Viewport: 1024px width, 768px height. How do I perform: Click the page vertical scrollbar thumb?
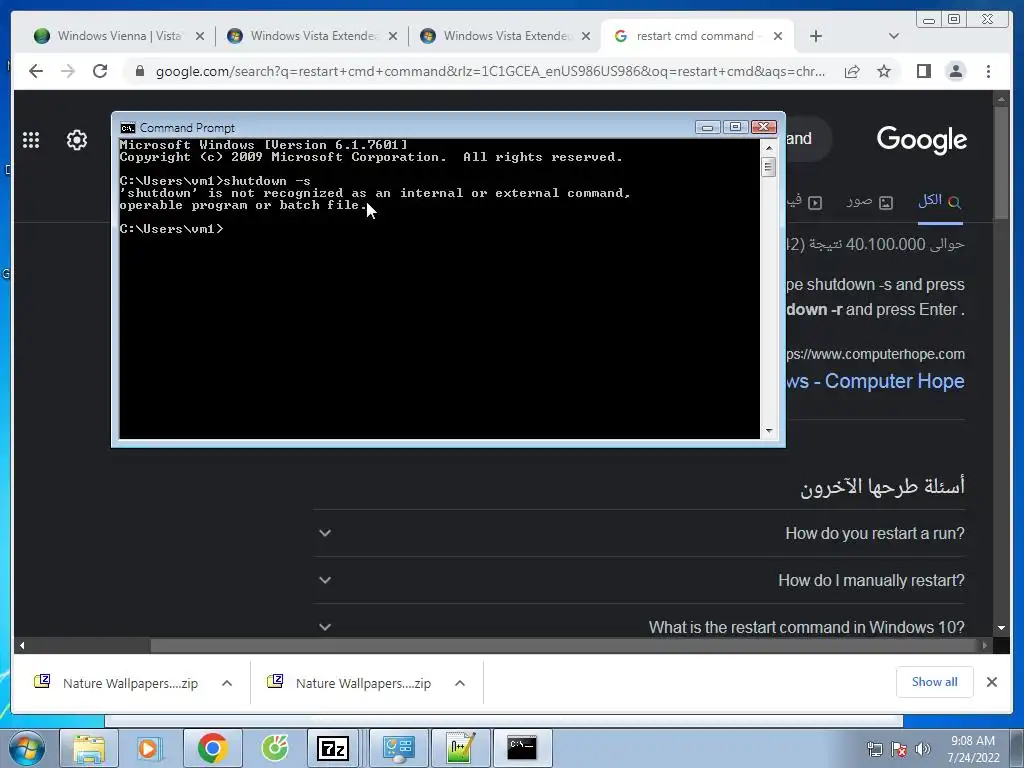1001,163
